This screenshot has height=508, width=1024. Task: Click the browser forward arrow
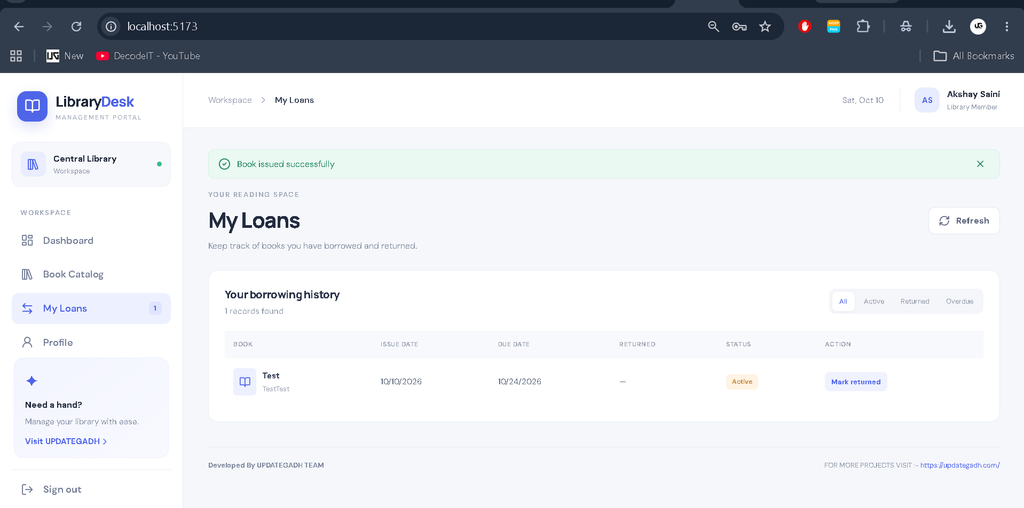click(x=47, y=27)
